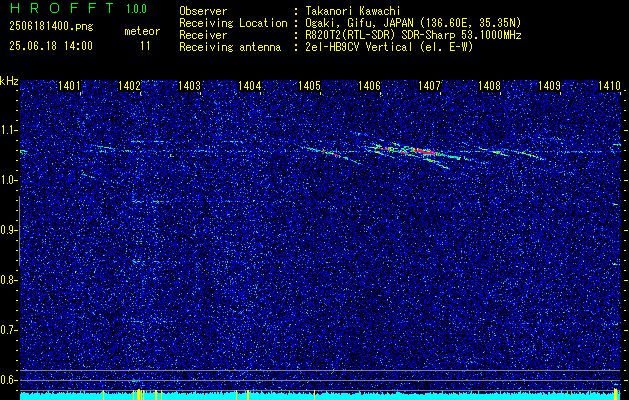The width and height of the screenshot is (629, 400).
Task: Click the 1403 time axis label
Action: pyautogui.click(x=189, y=85)
